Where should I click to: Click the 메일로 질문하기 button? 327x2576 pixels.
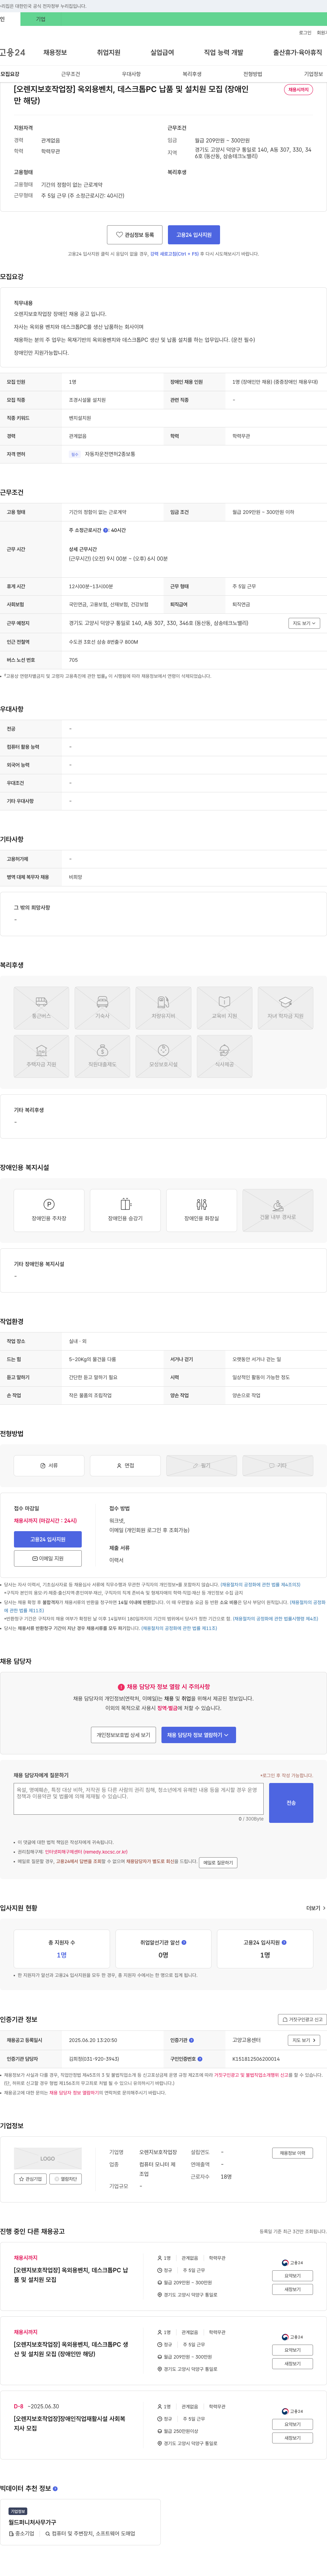click(218, 1863)
